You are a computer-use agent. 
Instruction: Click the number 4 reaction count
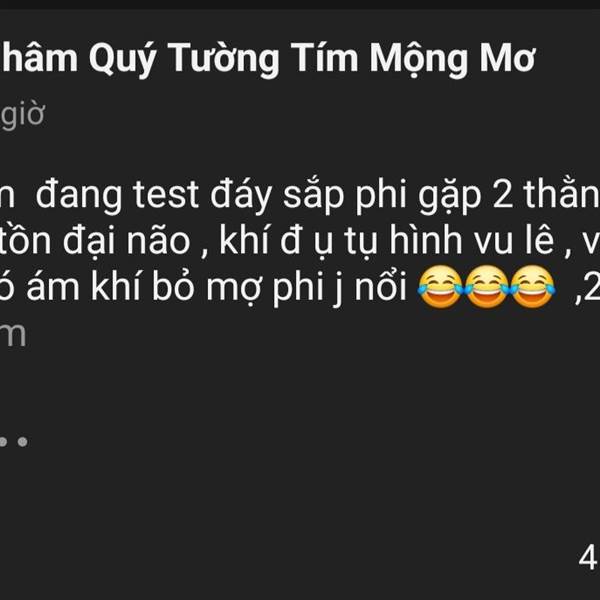click(587, 557)
